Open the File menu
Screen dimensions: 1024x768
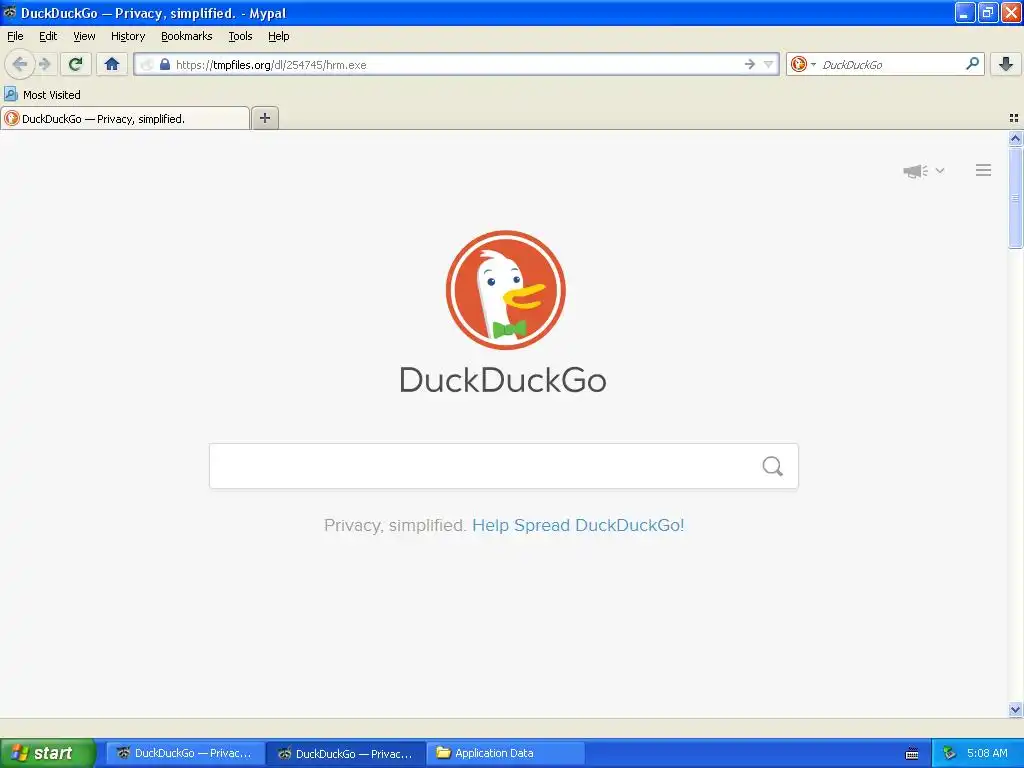15,36
